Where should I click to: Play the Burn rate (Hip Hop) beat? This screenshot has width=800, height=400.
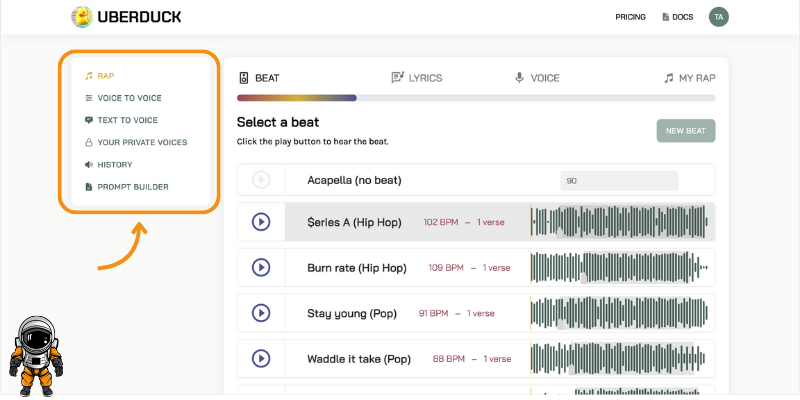pyautogui.click(x=261, y=267)
